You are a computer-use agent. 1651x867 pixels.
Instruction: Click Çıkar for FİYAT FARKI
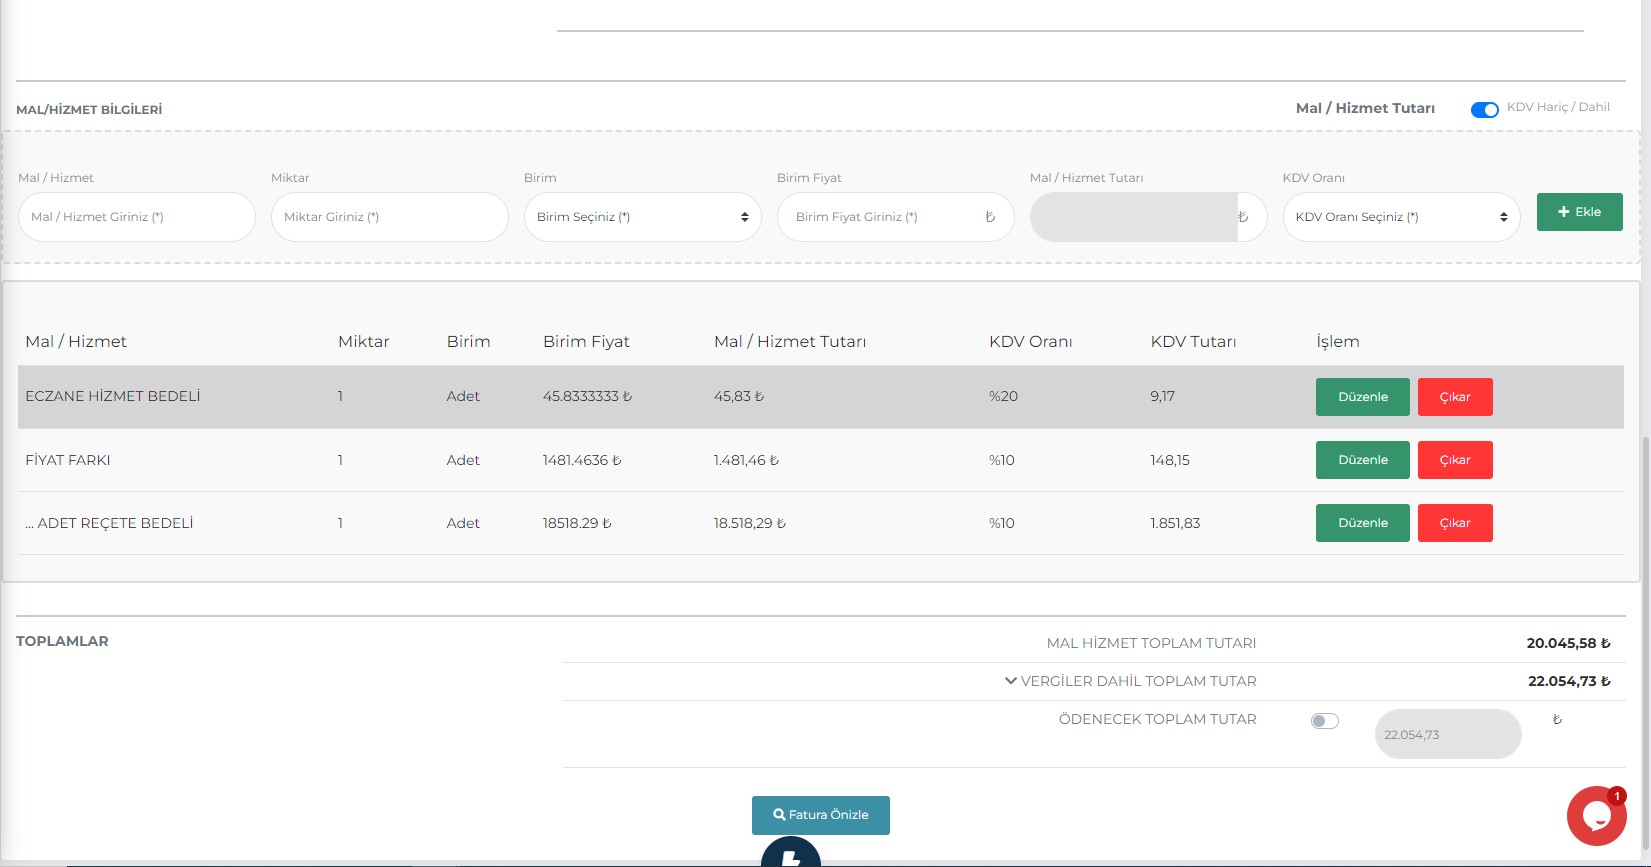point(1454,460)
